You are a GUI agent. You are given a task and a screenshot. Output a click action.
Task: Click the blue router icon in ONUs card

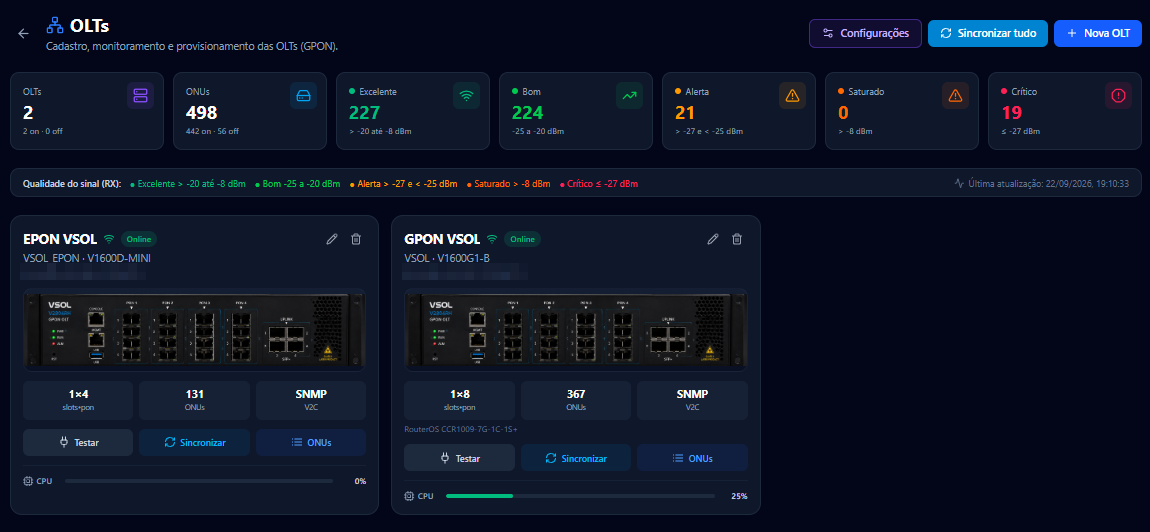point(303,95)
